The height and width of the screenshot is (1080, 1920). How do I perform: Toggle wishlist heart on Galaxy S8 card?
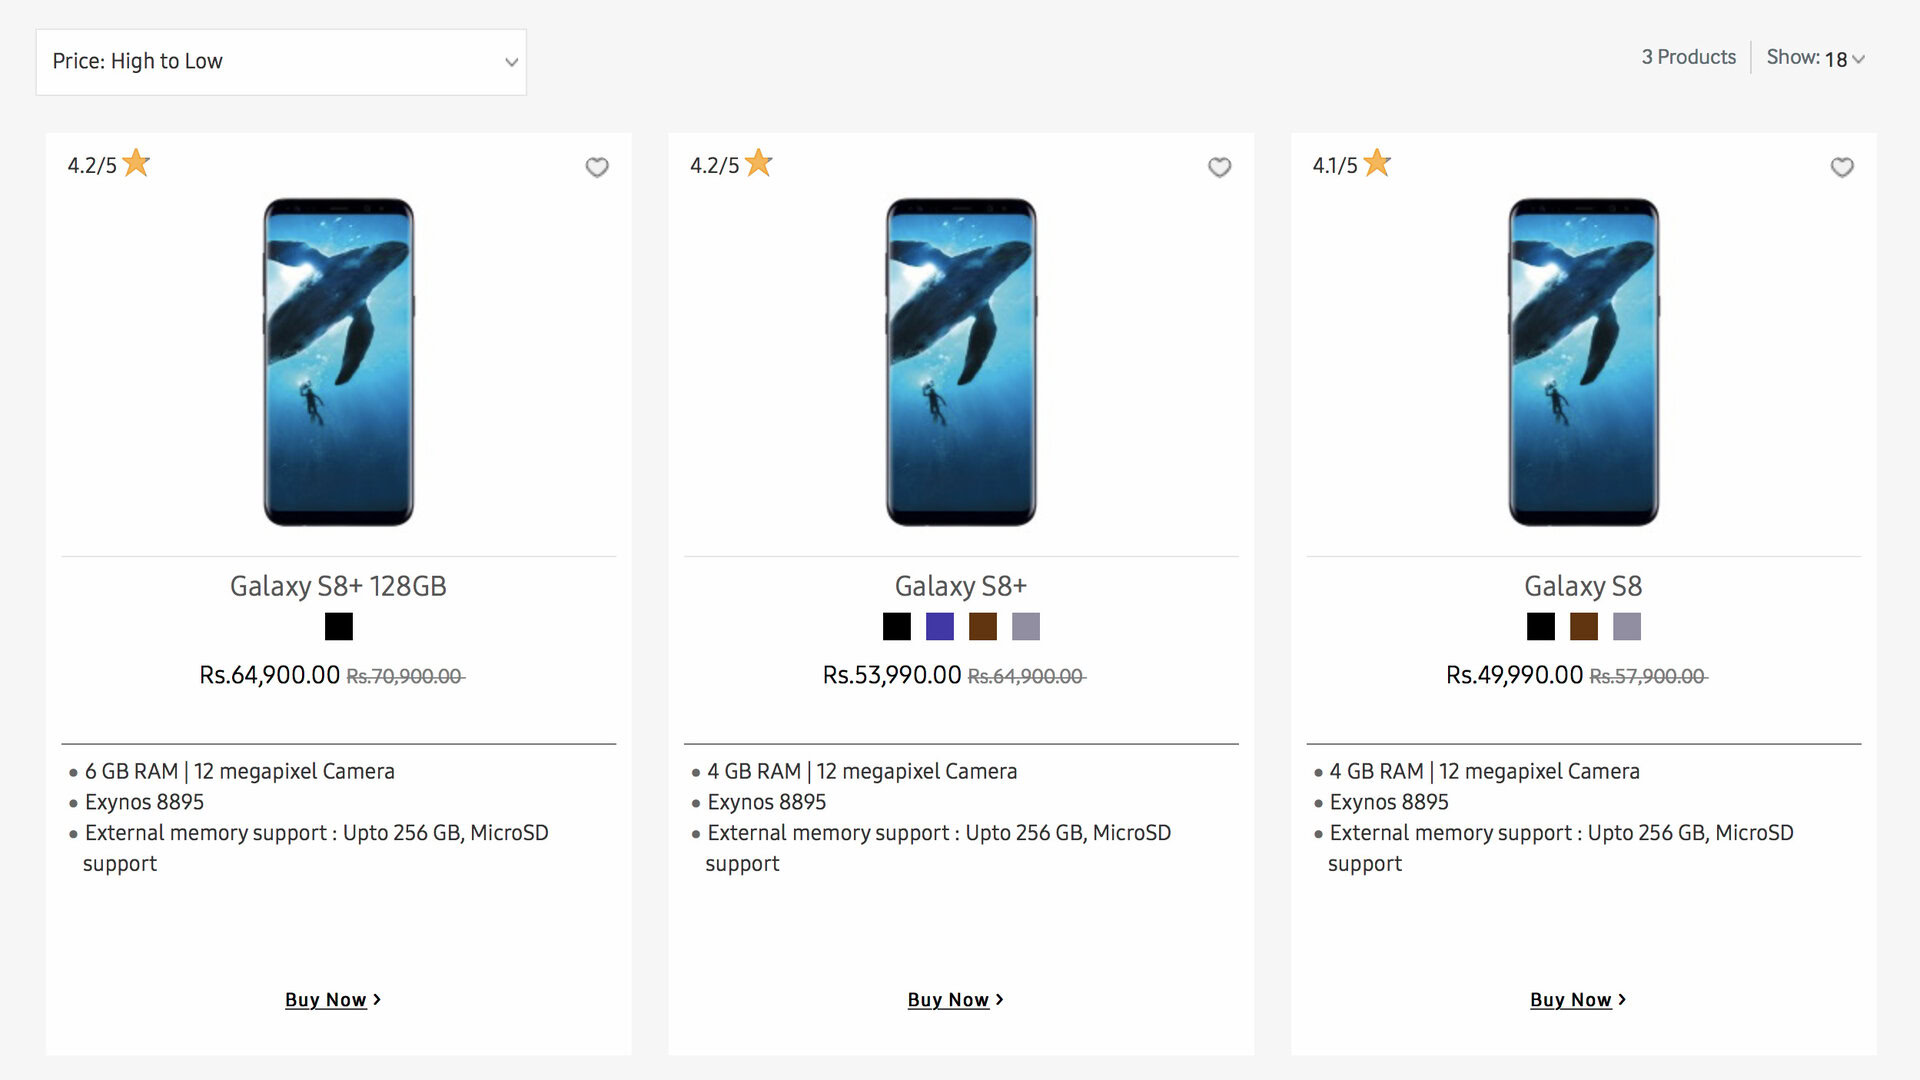pyautogui.click(x=1842, y=167)
